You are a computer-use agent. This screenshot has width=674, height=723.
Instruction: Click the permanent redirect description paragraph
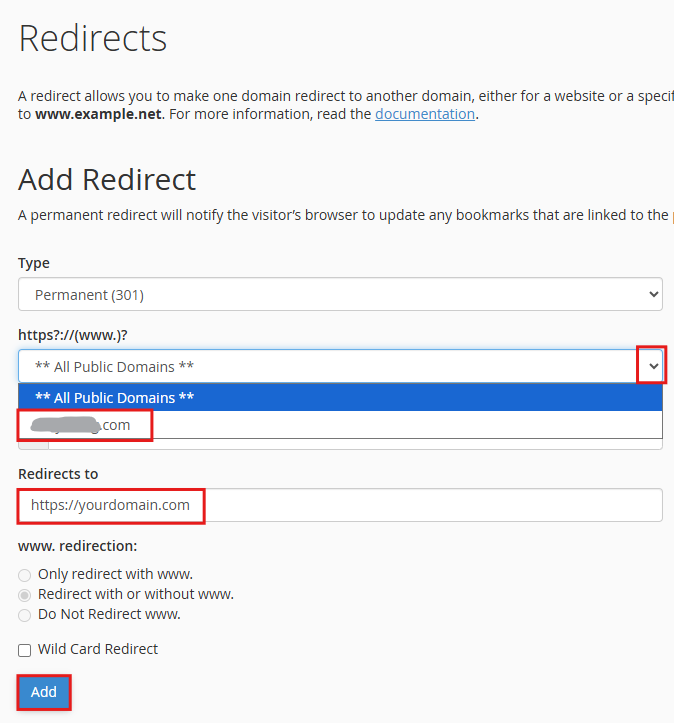point(340,215)
